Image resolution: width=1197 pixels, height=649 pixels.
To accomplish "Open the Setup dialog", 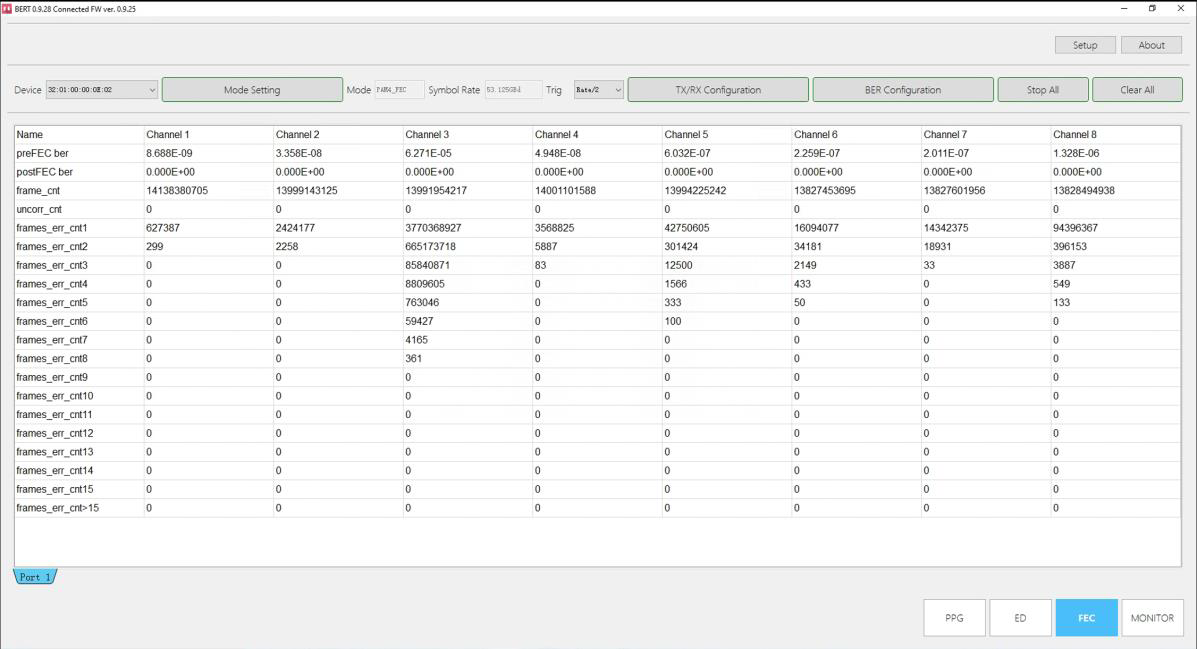I will 1085,45.
